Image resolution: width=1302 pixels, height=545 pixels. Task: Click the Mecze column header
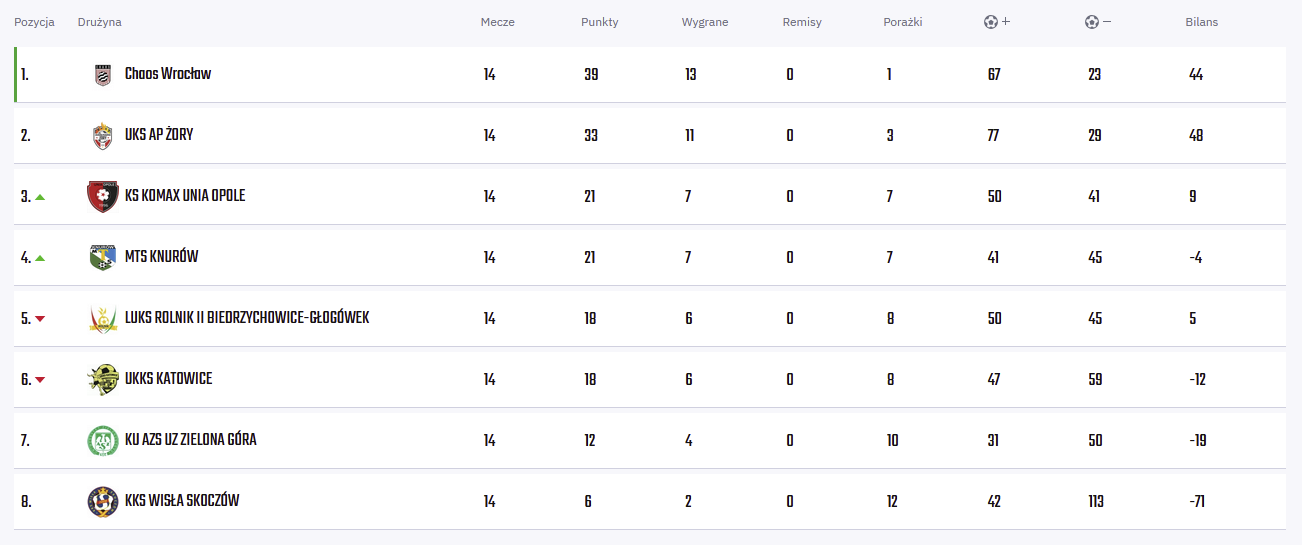pyautogui.click(x=497, y=22)
